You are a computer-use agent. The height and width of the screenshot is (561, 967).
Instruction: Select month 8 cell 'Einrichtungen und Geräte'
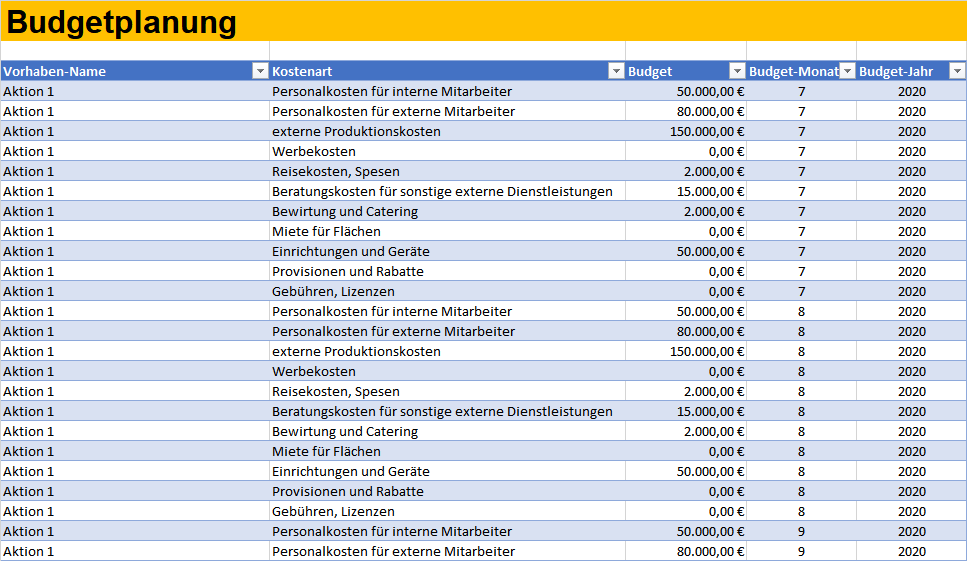tap(447, 472)
